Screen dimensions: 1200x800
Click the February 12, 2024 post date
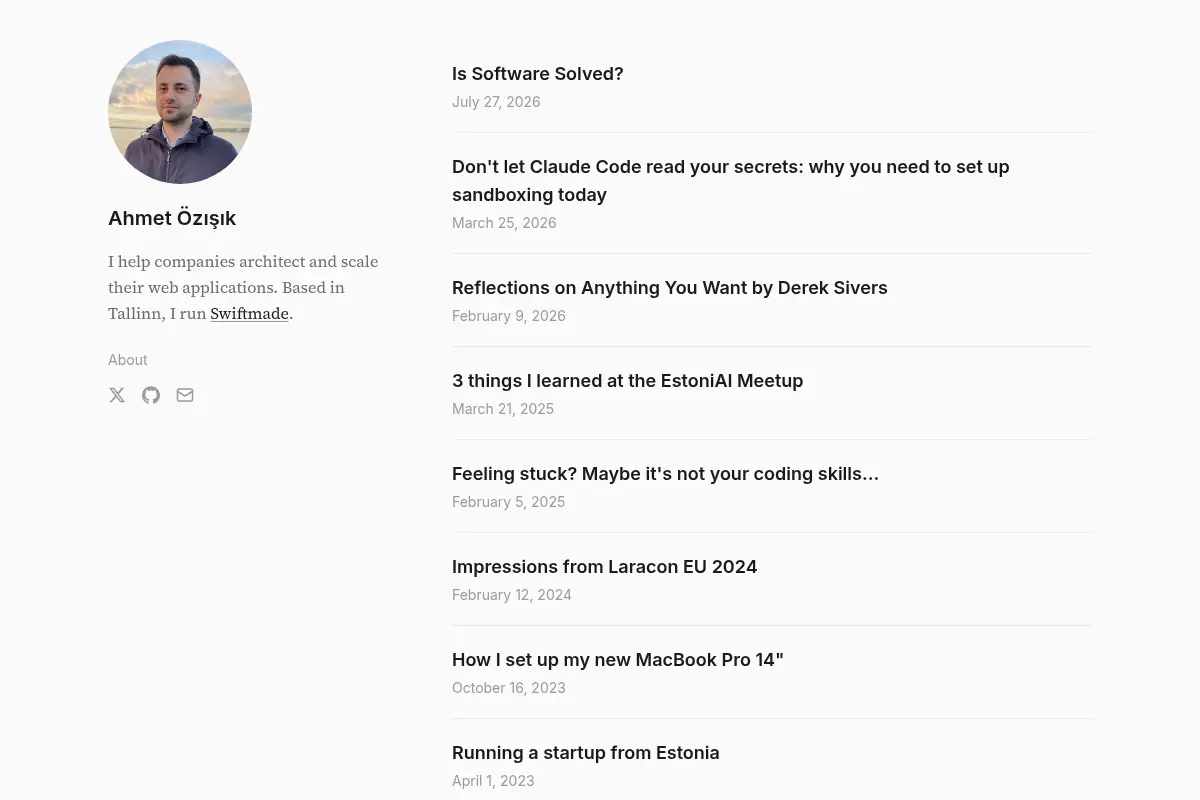[512, 595]
